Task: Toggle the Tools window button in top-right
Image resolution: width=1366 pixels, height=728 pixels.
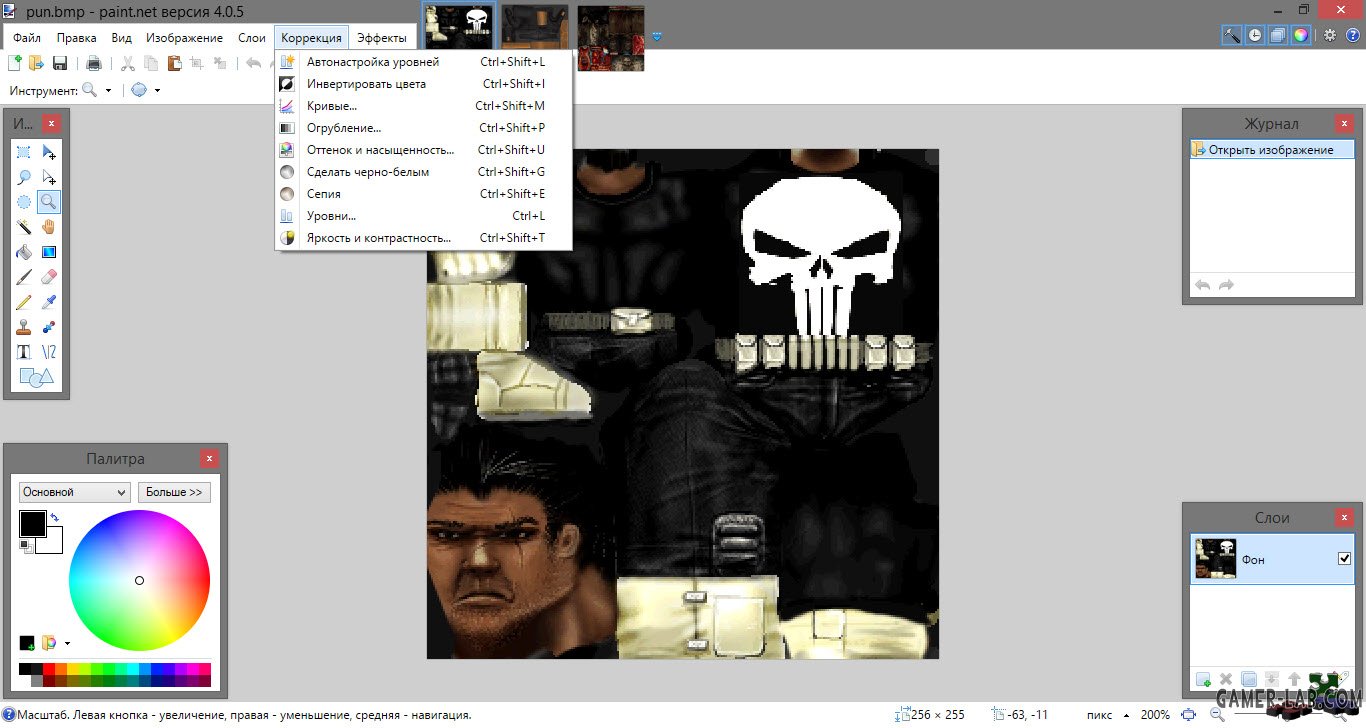Action: pos(1232,35)
